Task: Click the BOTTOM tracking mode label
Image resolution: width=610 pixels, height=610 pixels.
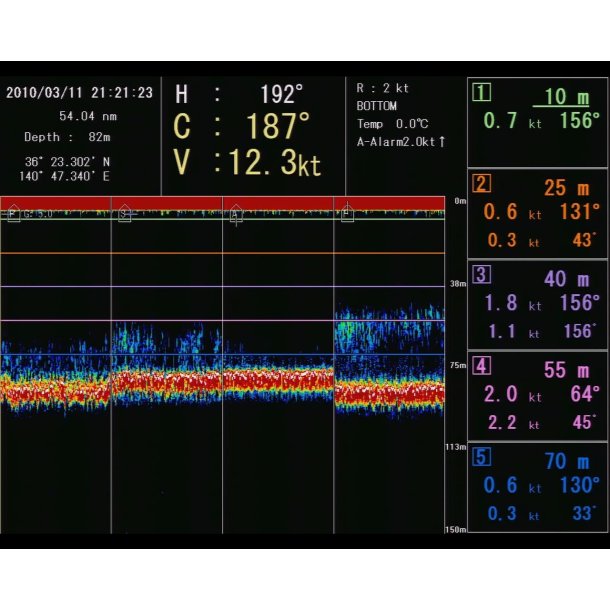Action: [377, 106]
